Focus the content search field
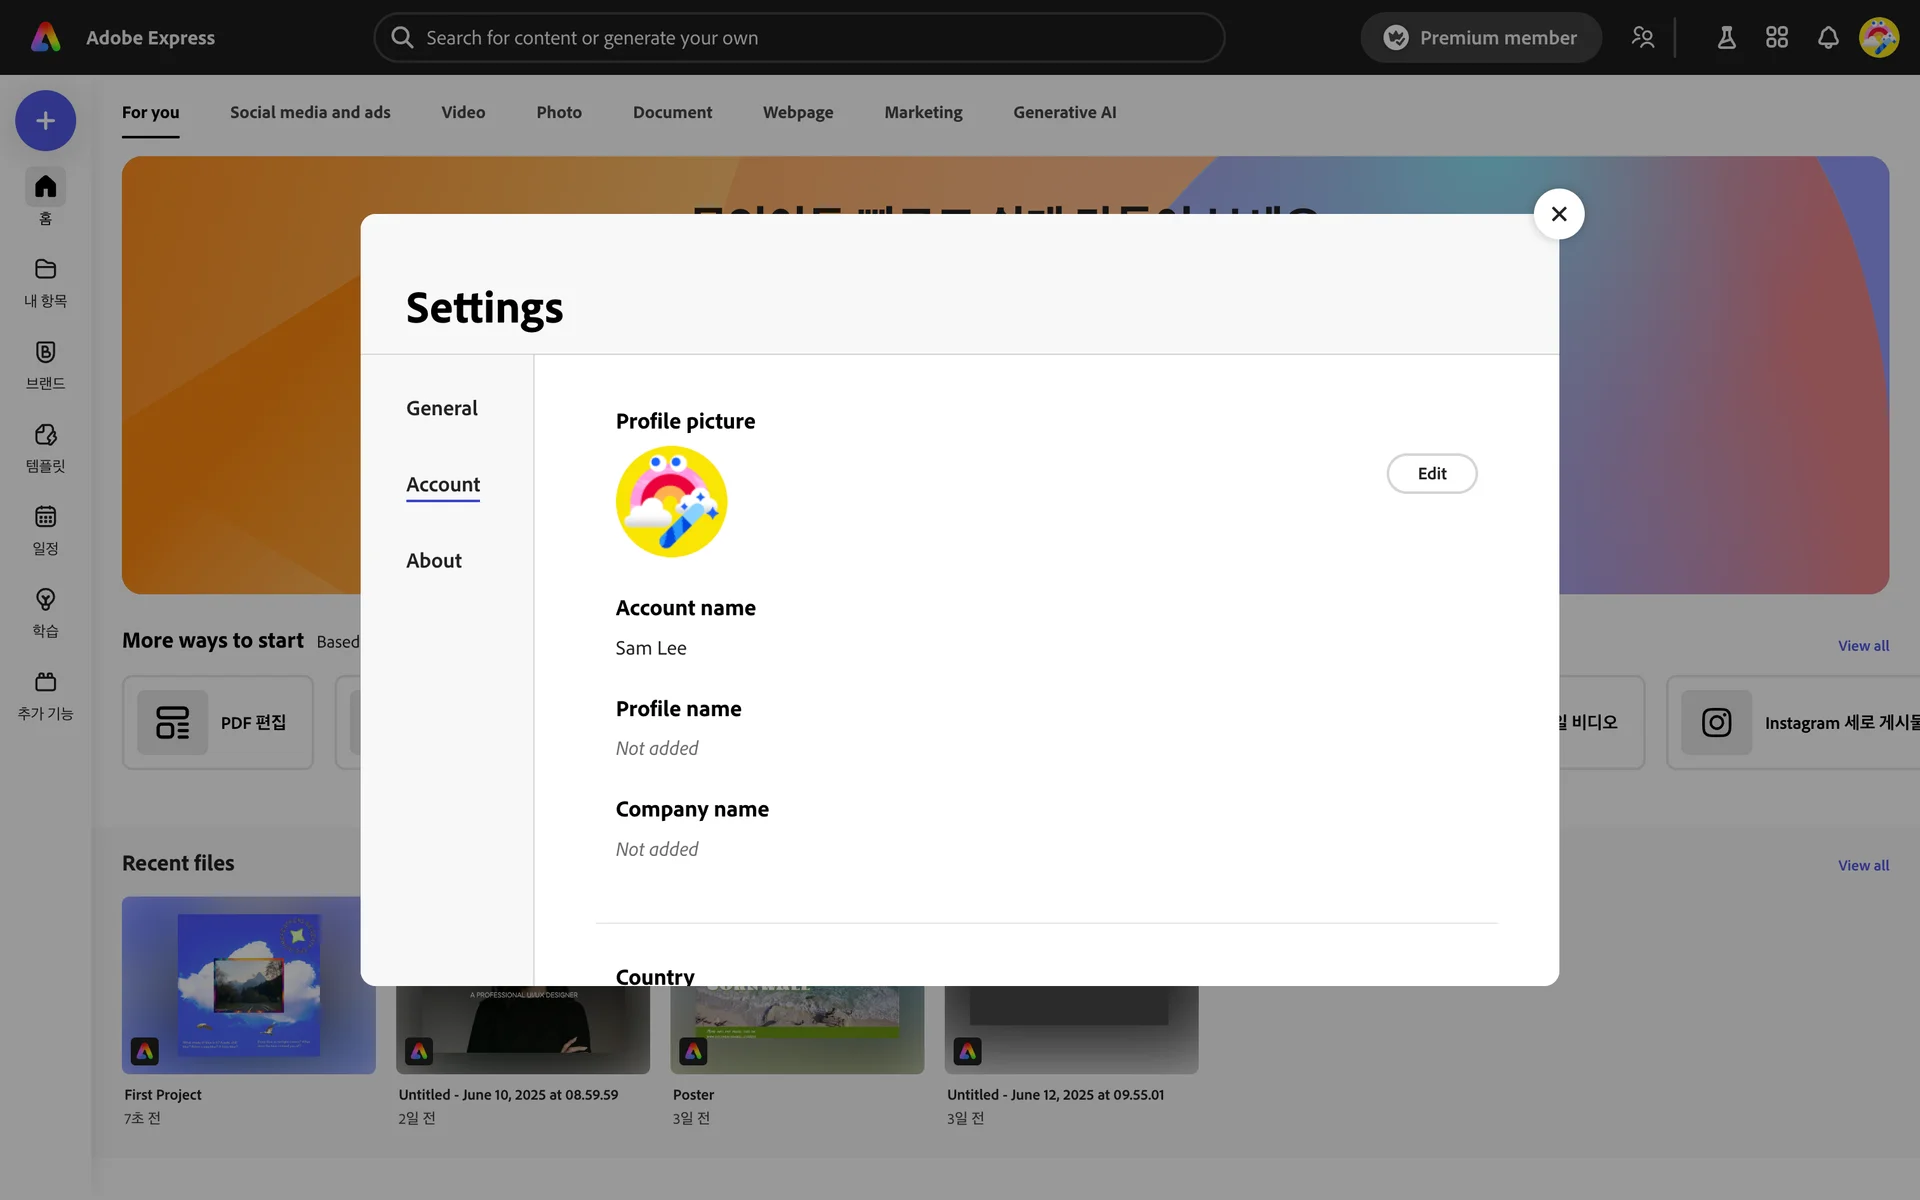1920x1200 pixels. 800,38
